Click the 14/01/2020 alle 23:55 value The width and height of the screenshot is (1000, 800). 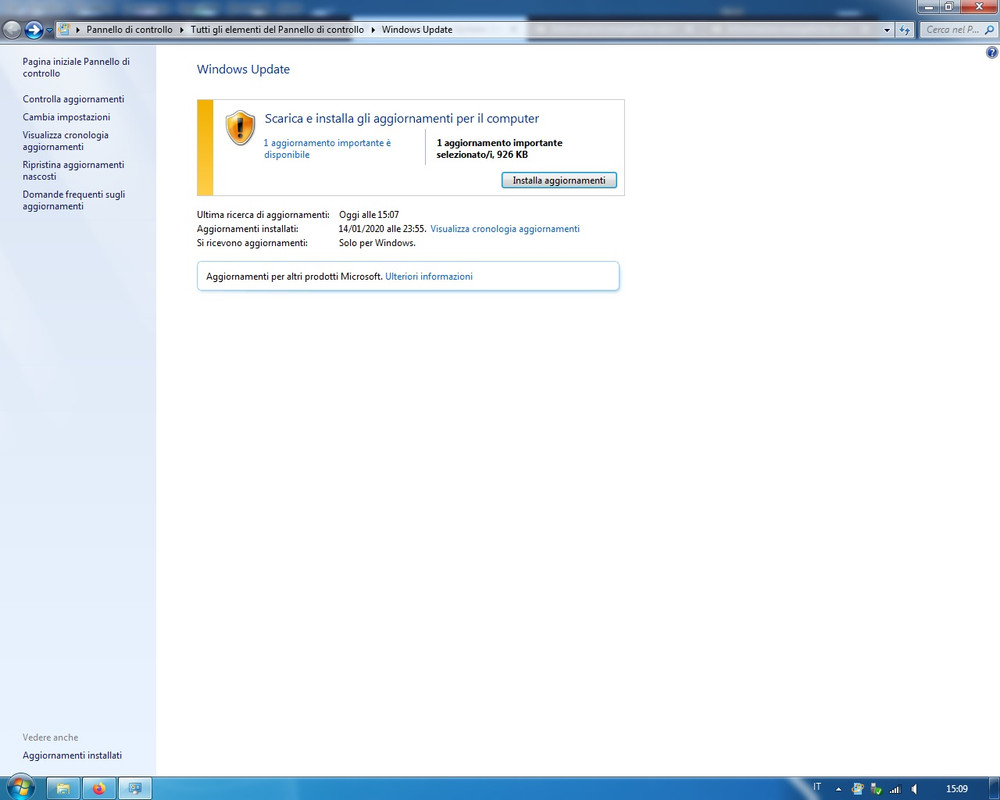click(x=382, y=228)
